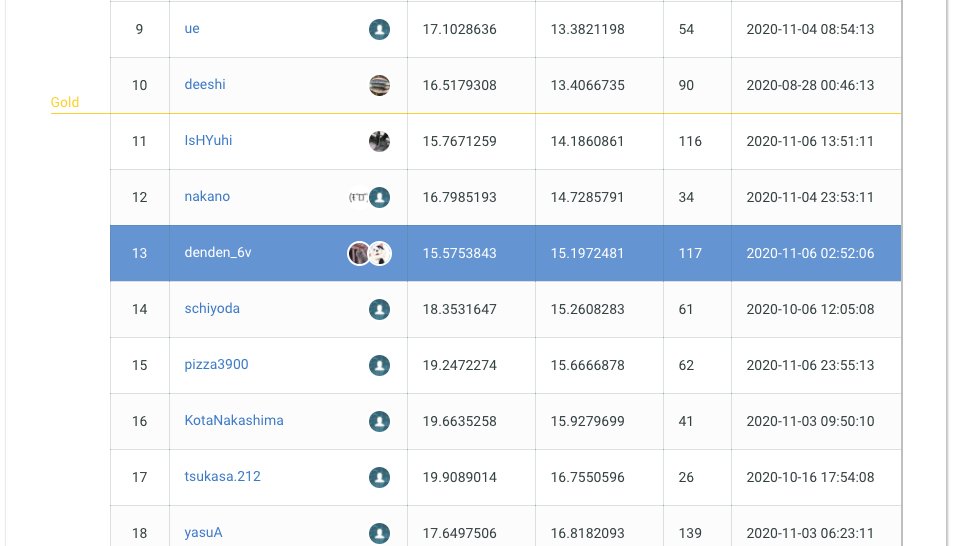975x546 pixels.
Task: Select score 13.3821198 in ue's row
Action: coord(588,29)
